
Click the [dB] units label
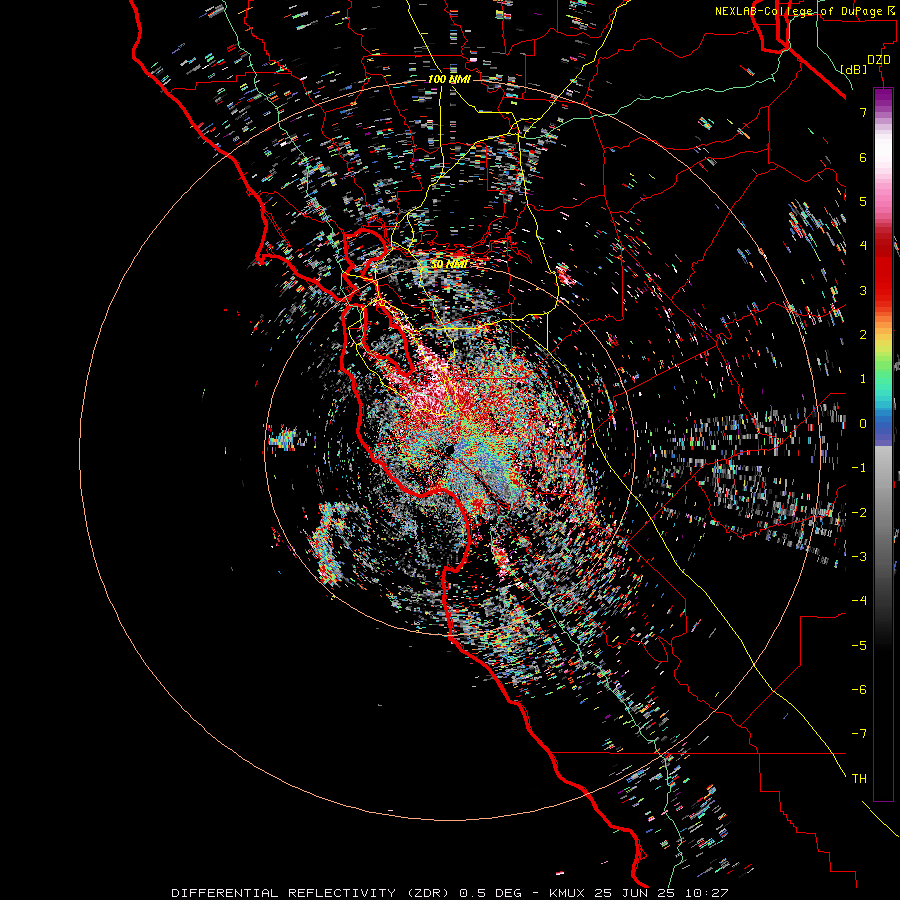(854, 69)
